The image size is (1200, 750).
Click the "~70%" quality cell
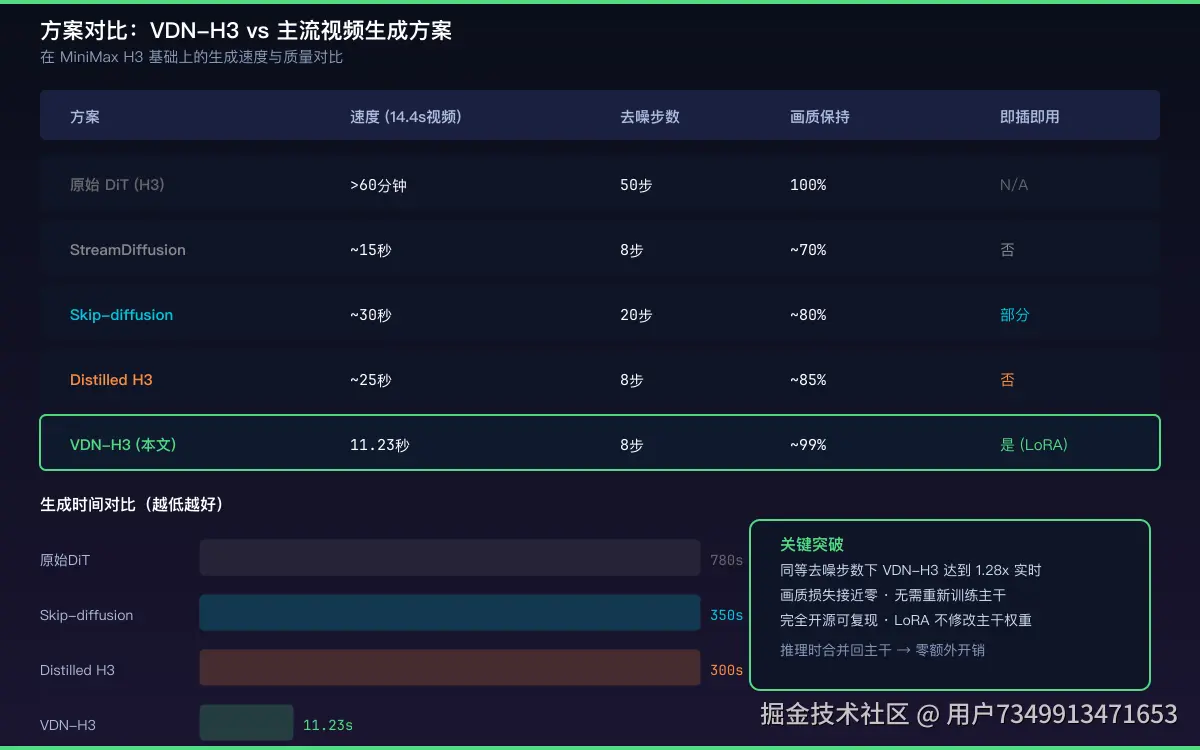(x=808, y=250)
